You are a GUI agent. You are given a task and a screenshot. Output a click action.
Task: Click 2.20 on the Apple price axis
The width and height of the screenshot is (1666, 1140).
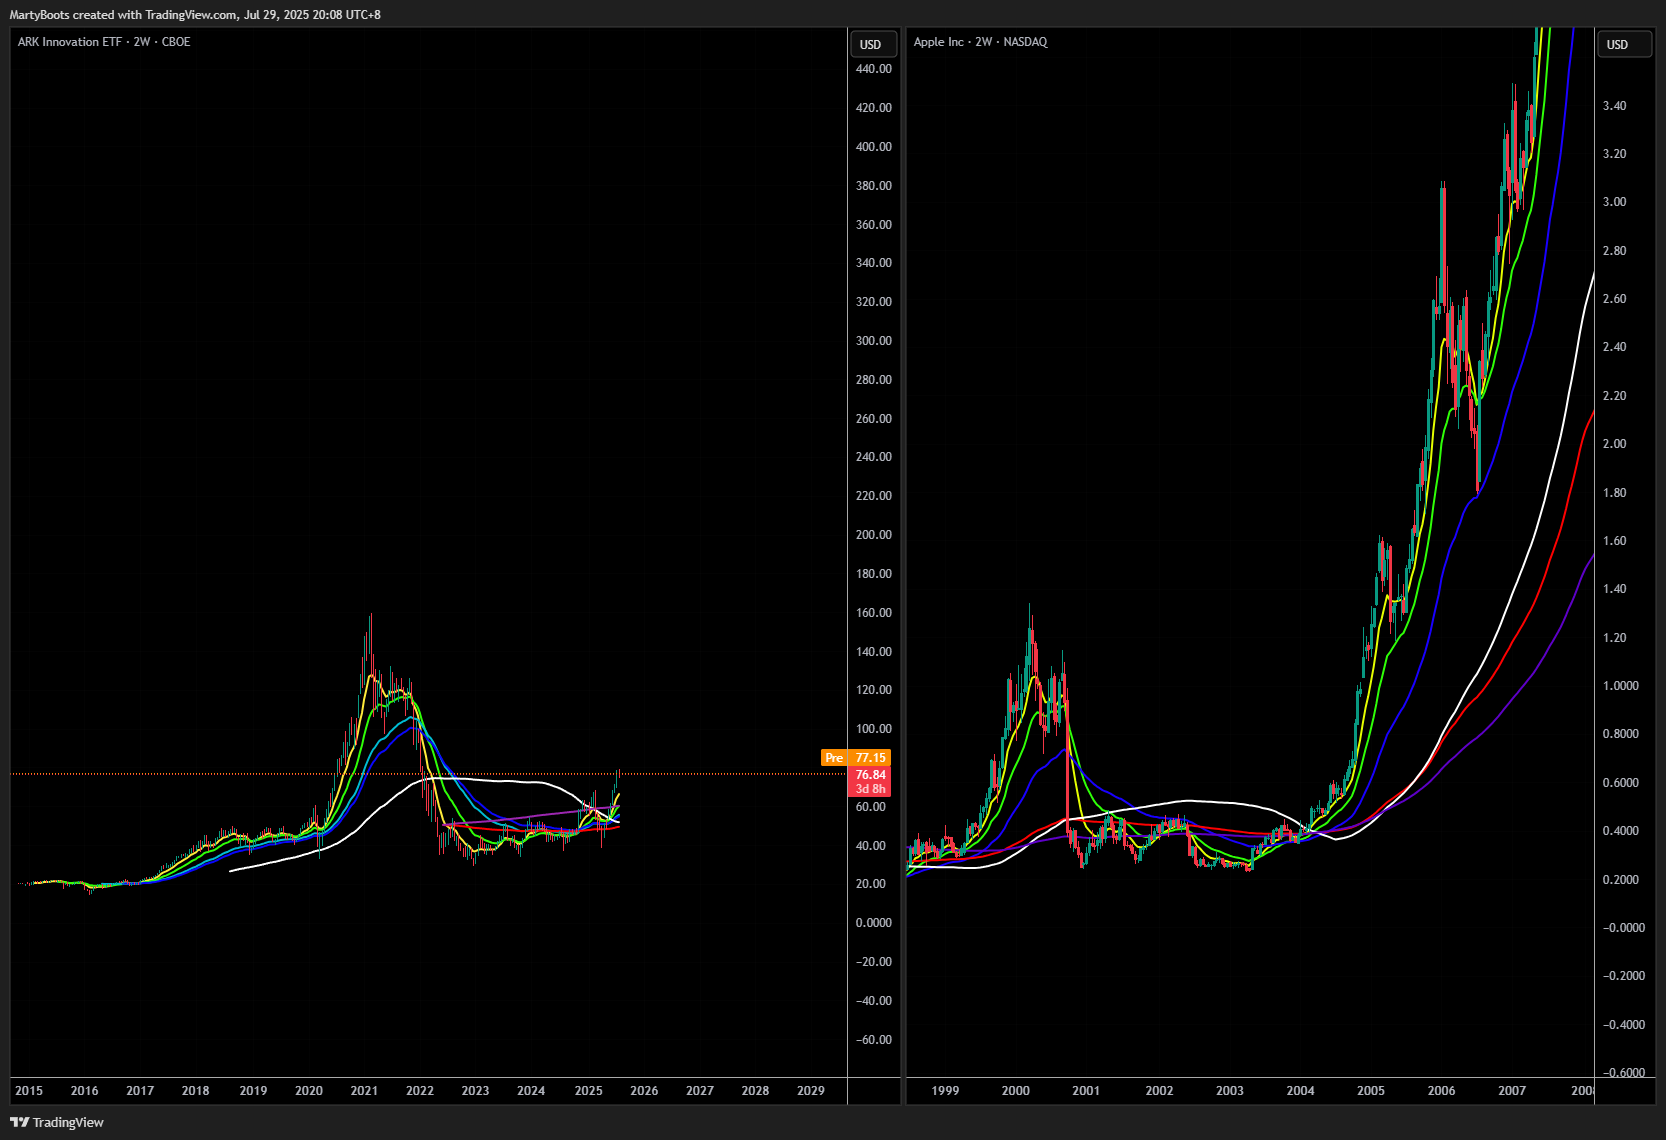point(1614,396)
